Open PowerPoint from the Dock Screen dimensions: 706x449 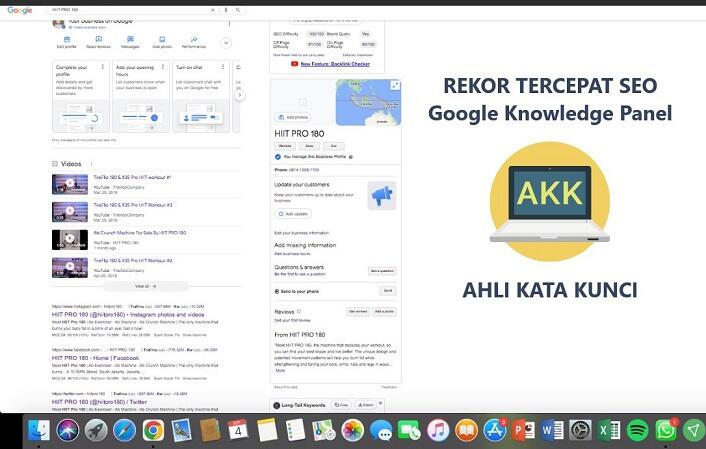[x=523, y=431]
